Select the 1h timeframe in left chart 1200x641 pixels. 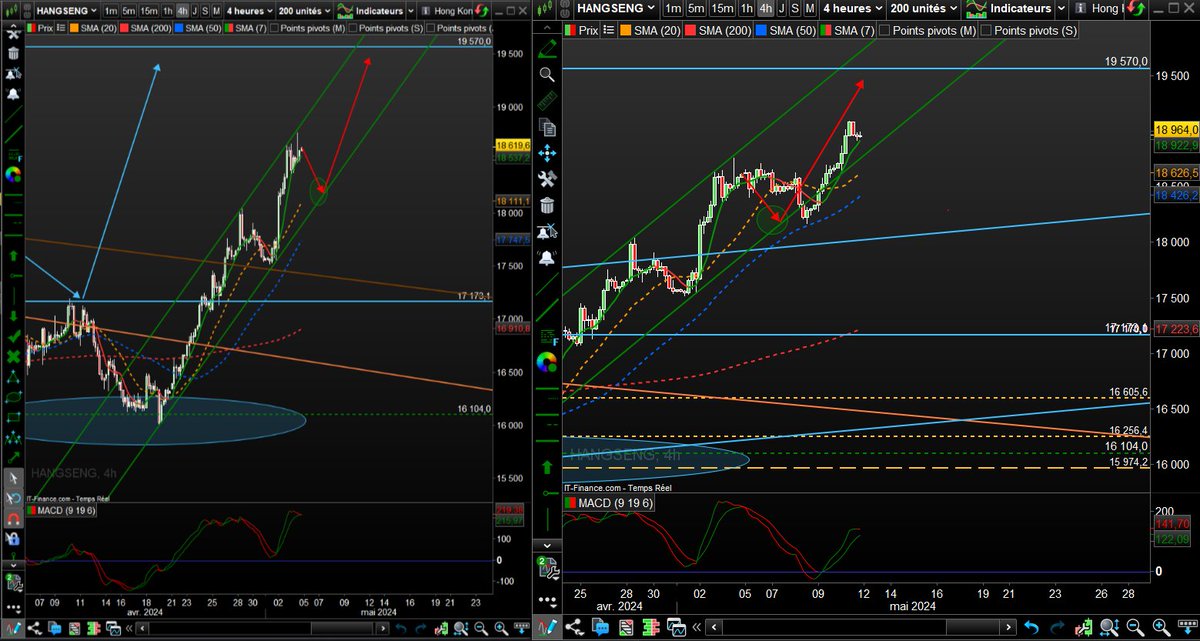point(168,10)
